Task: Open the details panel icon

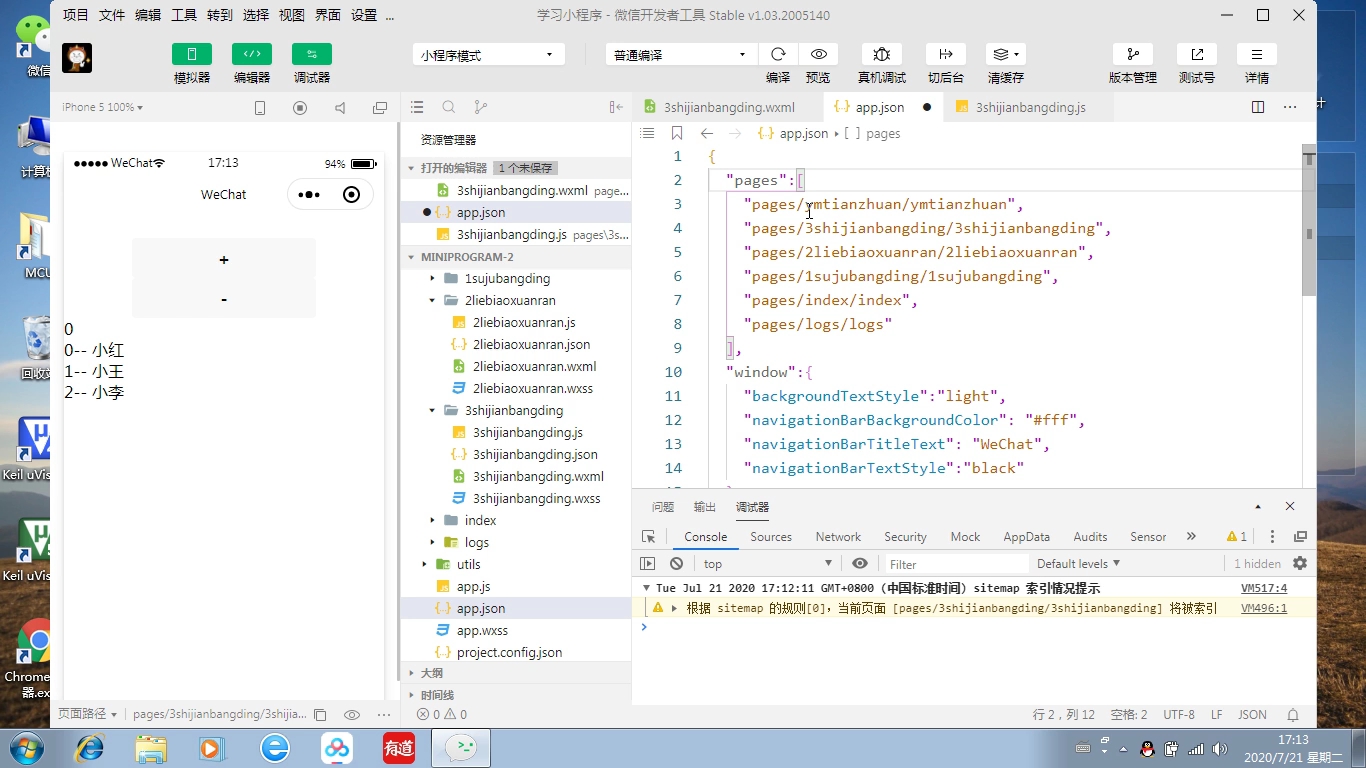Action: tap(1257, 54)
